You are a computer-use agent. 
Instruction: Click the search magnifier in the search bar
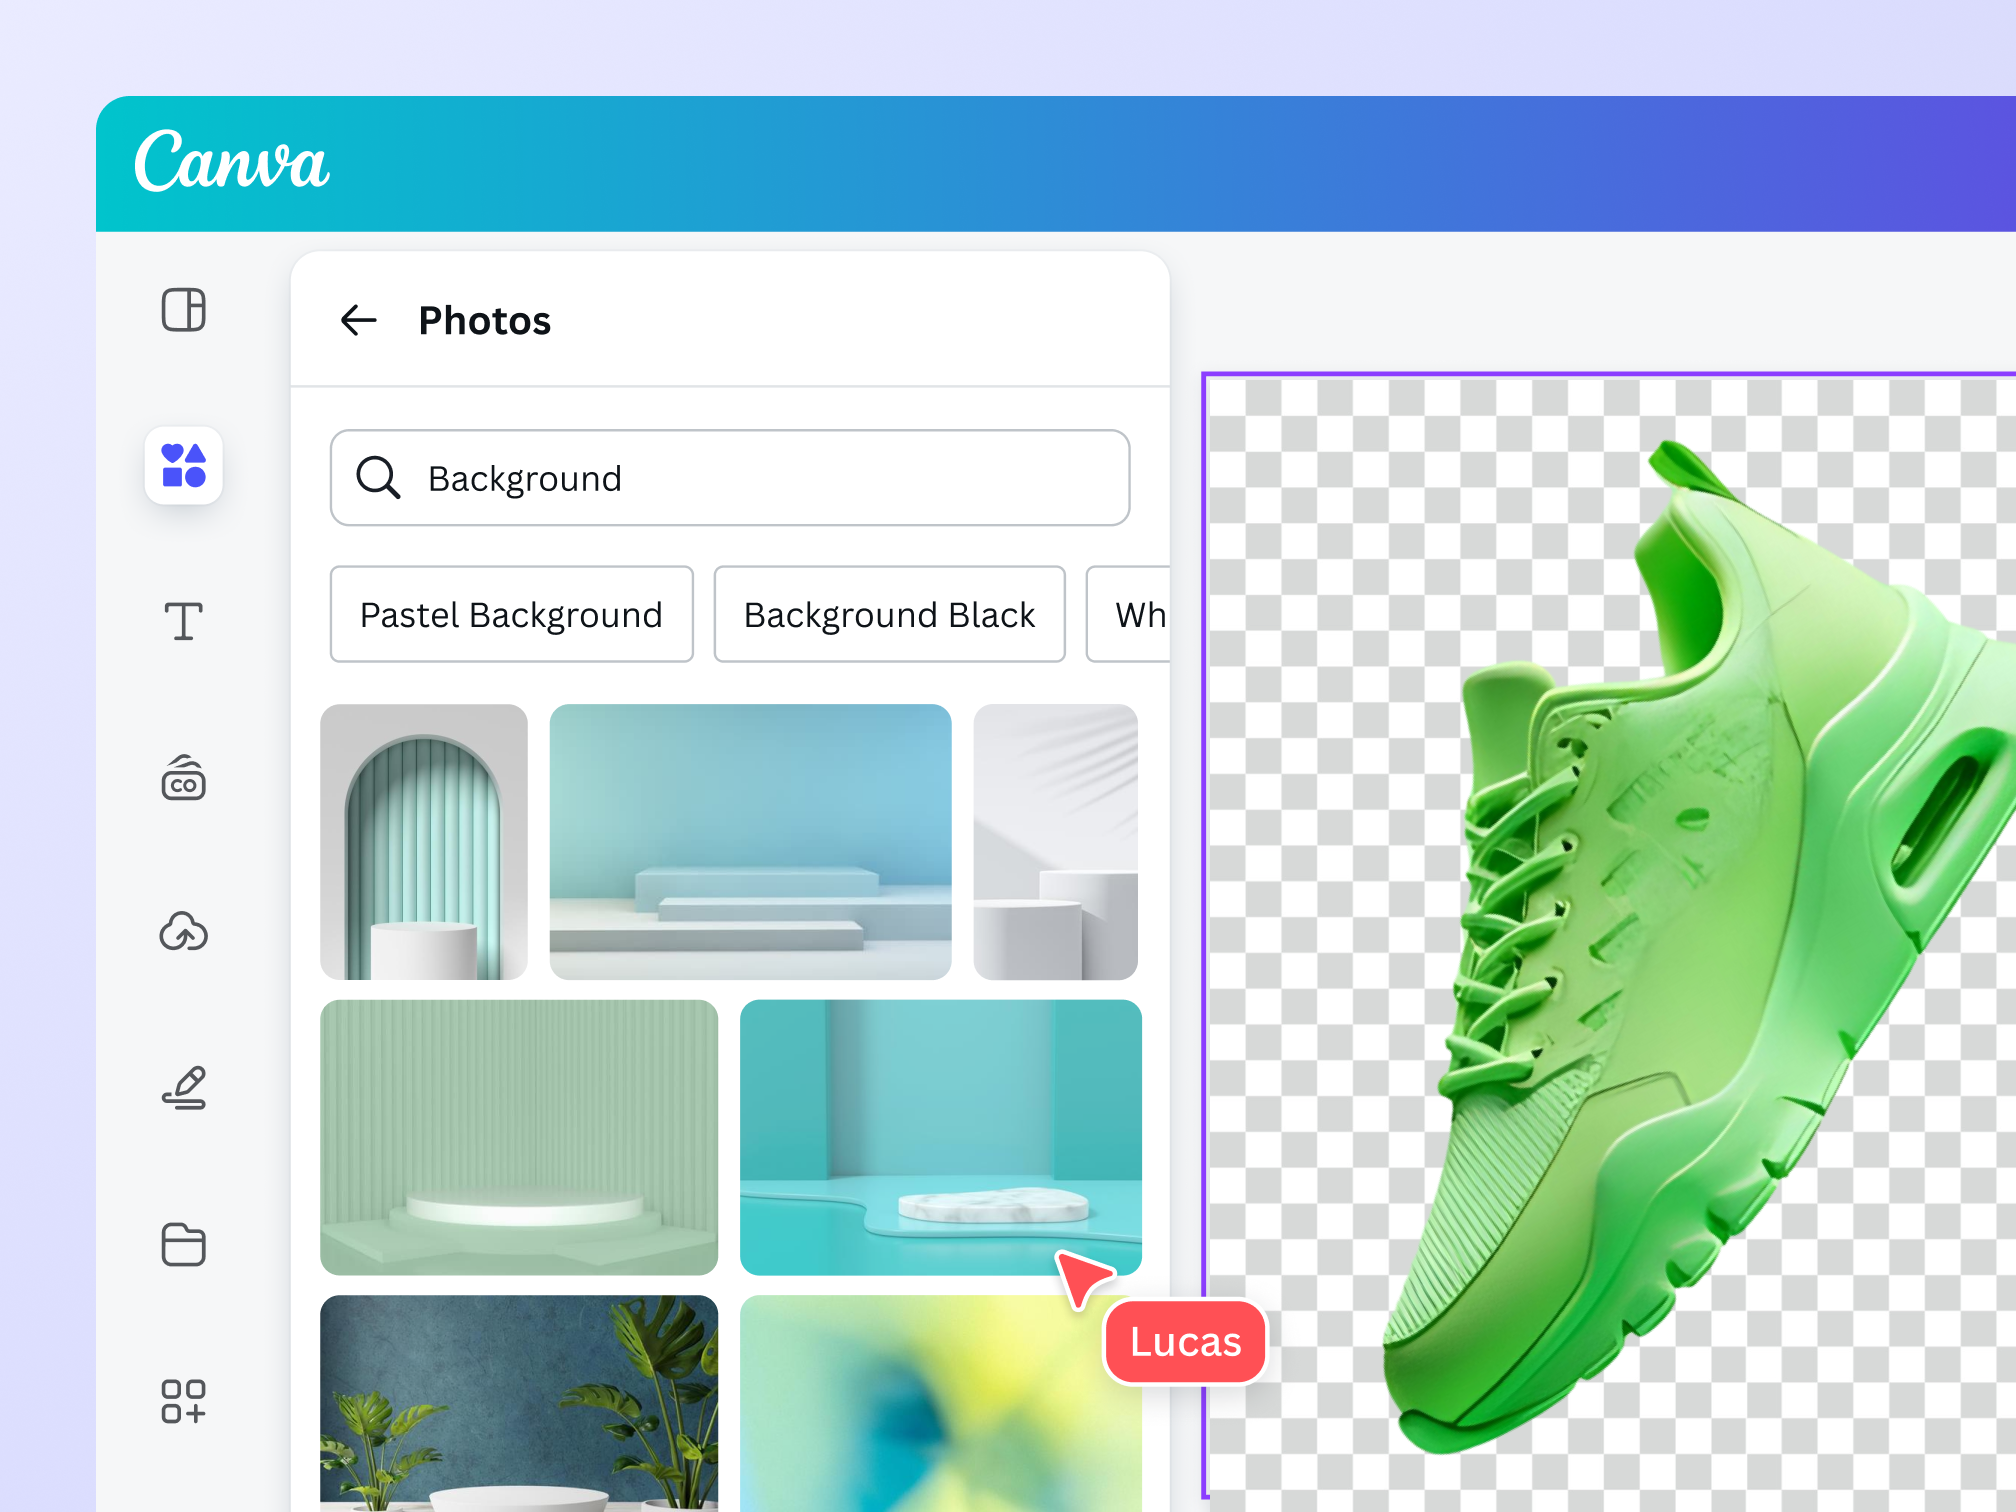(377, 478)
